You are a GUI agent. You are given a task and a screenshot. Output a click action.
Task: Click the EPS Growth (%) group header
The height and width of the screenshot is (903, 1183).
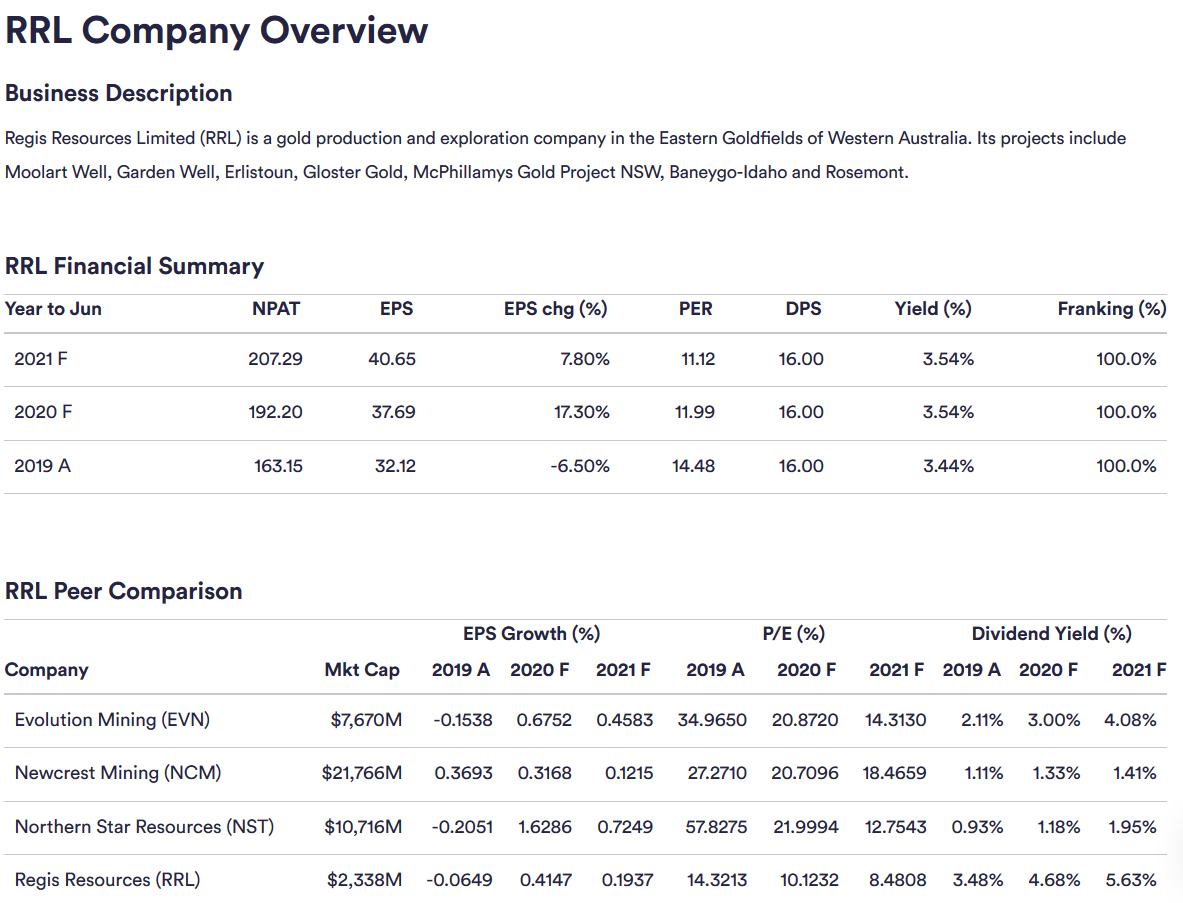click(531, 633)
